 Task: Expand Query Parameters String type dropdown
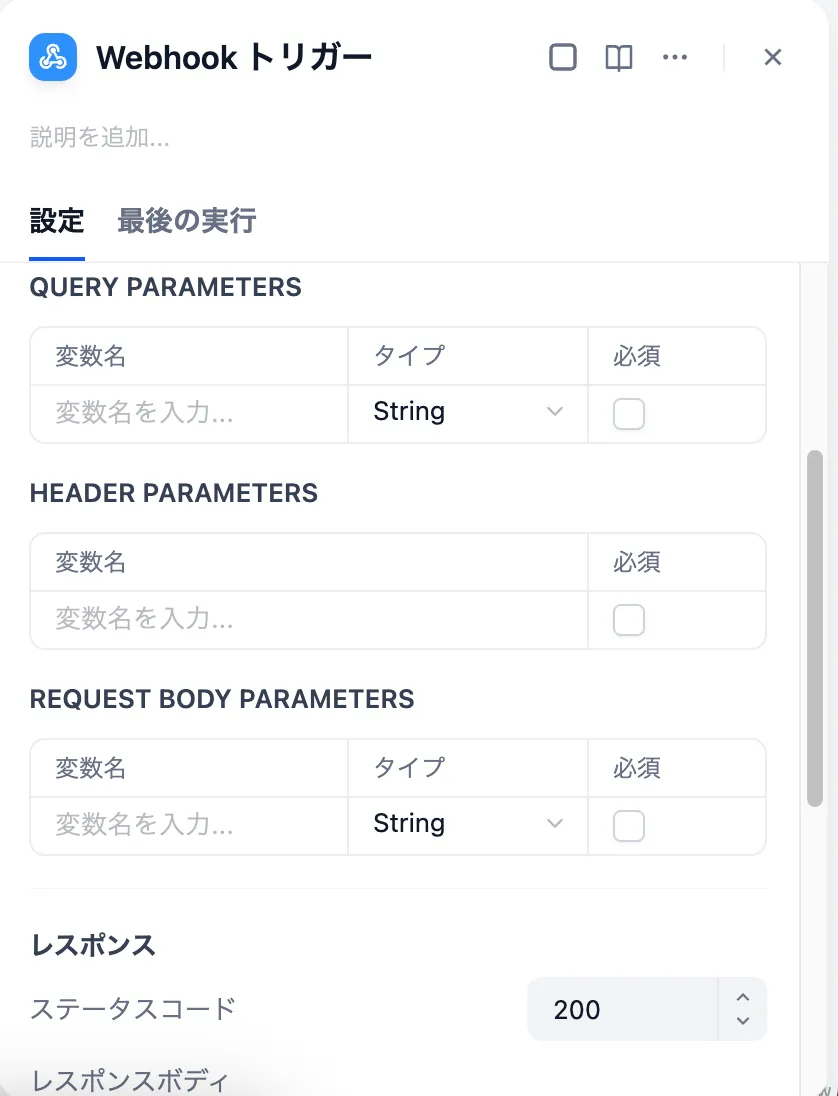coord(467,412)
